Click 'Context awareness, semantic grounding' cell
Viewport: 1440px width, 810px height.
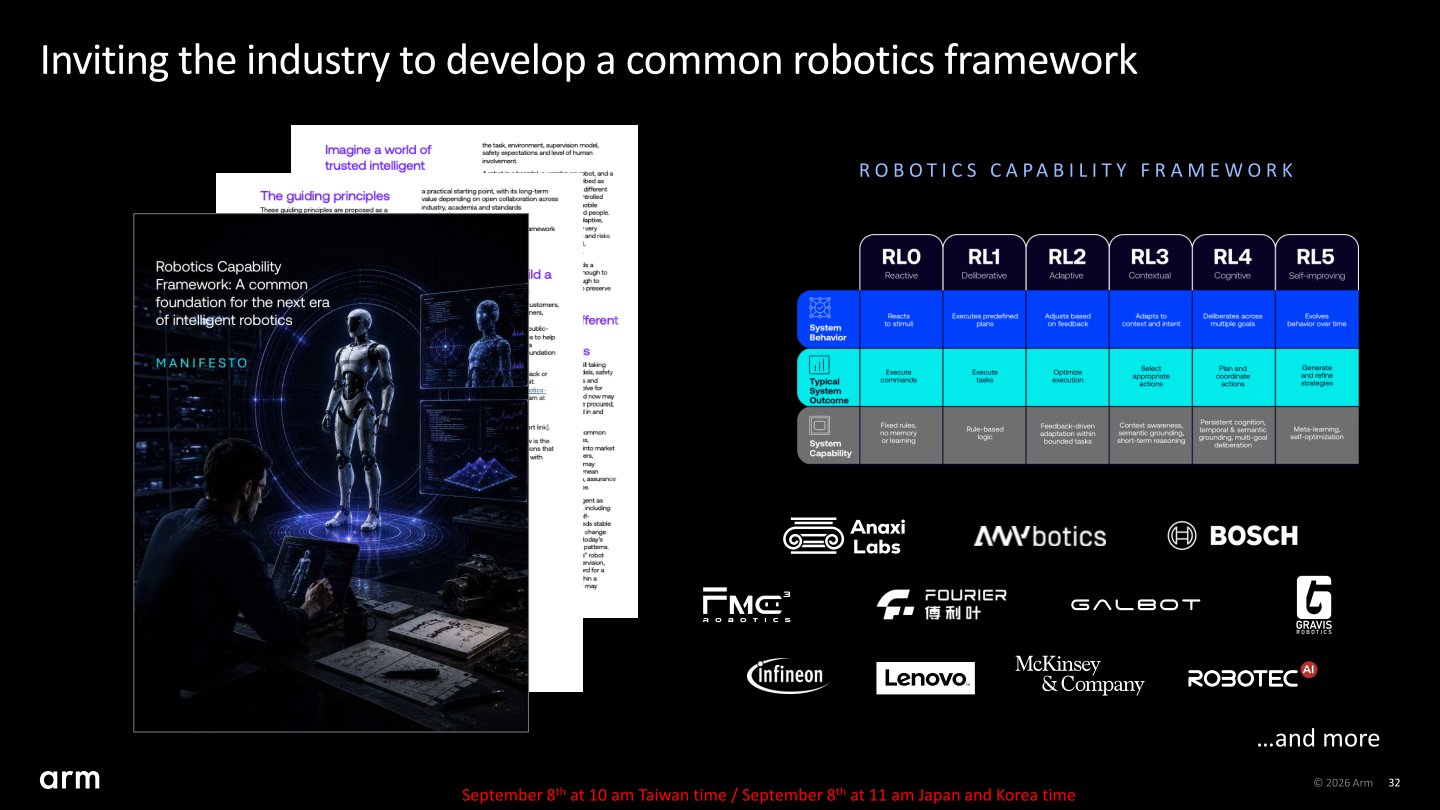point(1150,435)
